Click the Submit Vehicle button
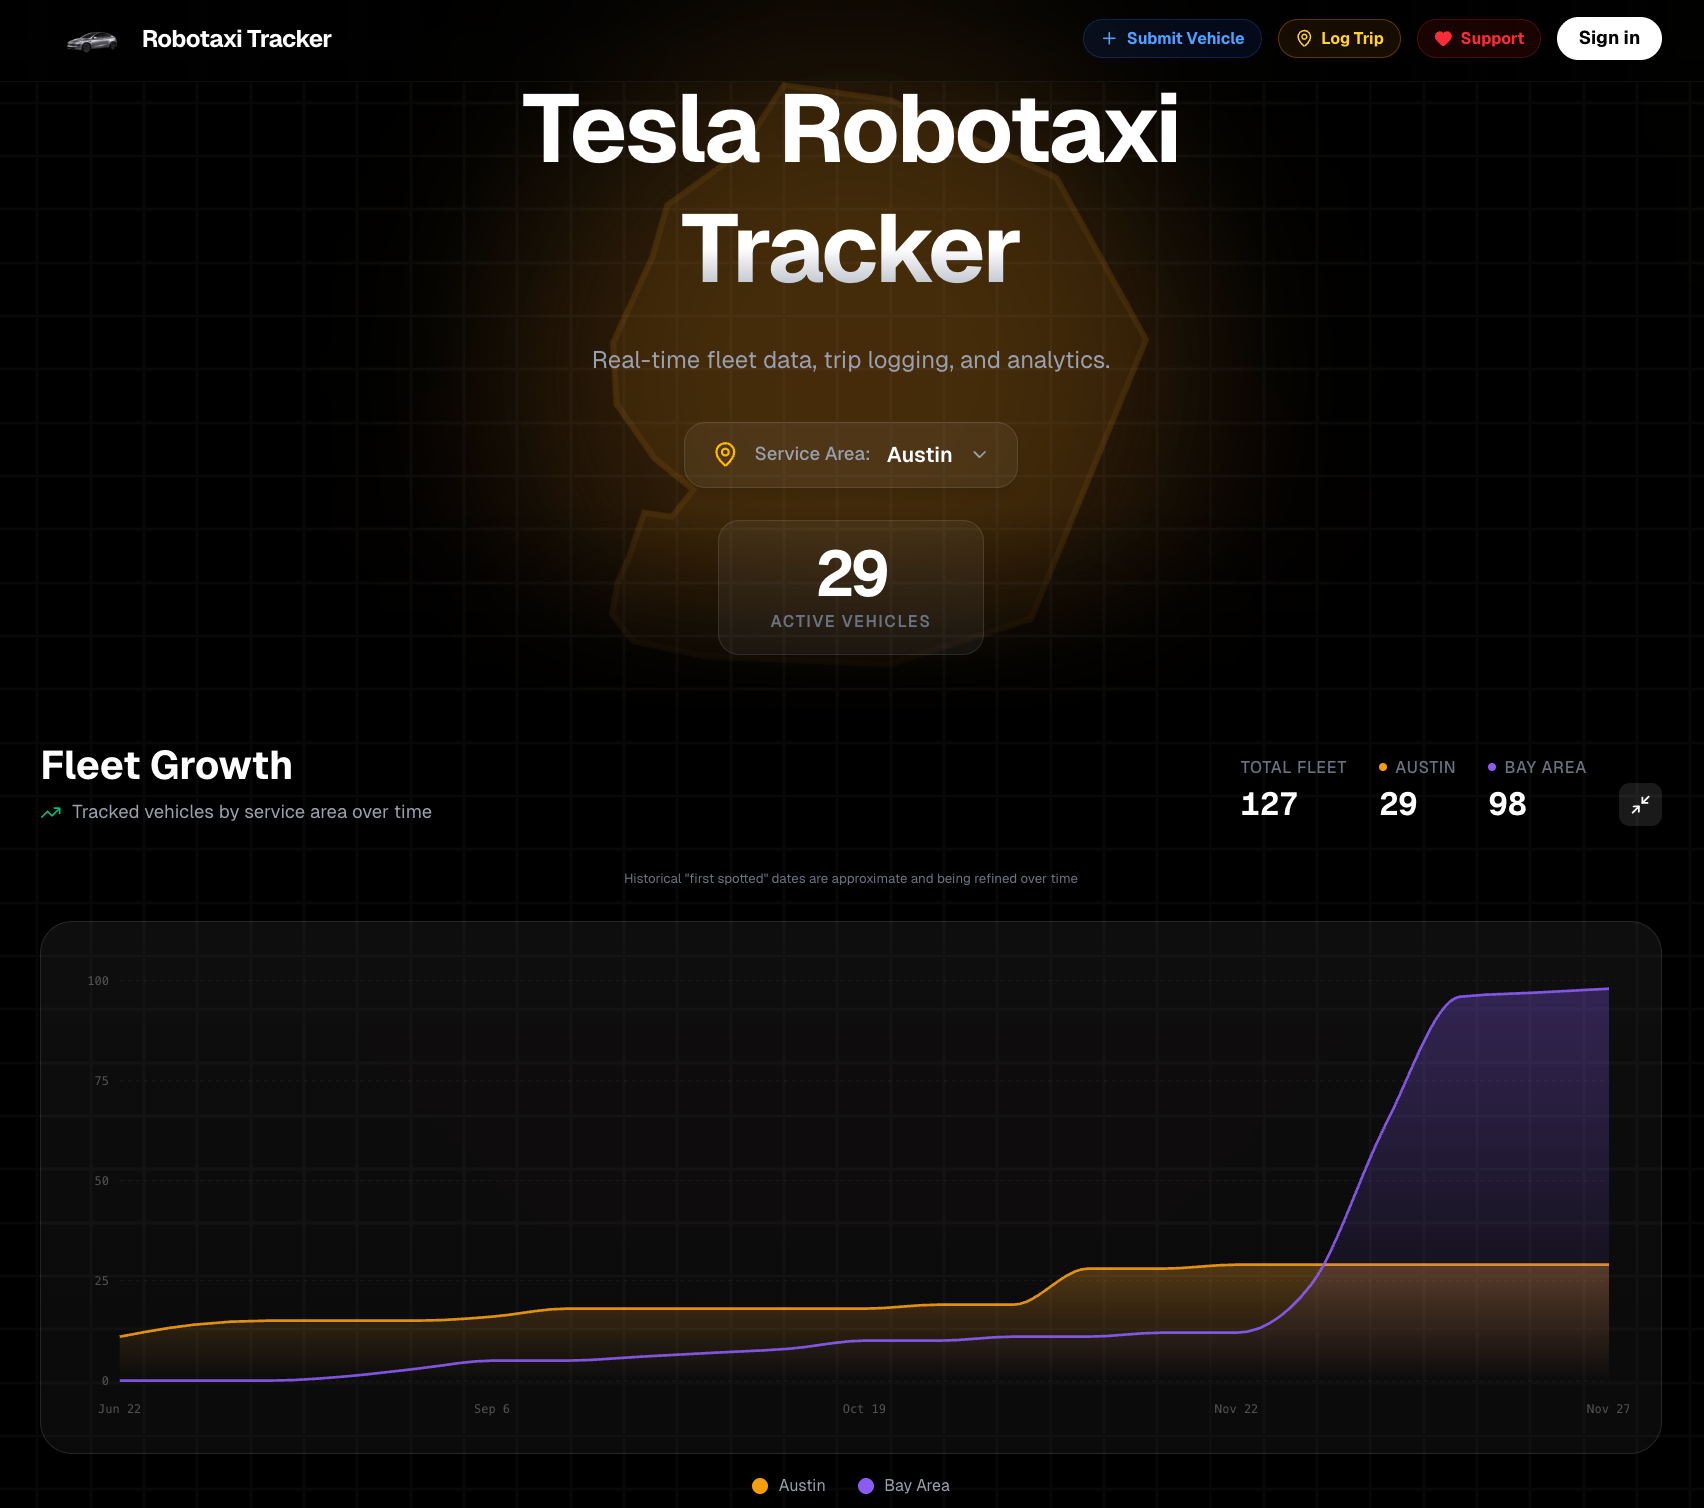This screenshot has width=1704, height=1508. coord(1172,38)
